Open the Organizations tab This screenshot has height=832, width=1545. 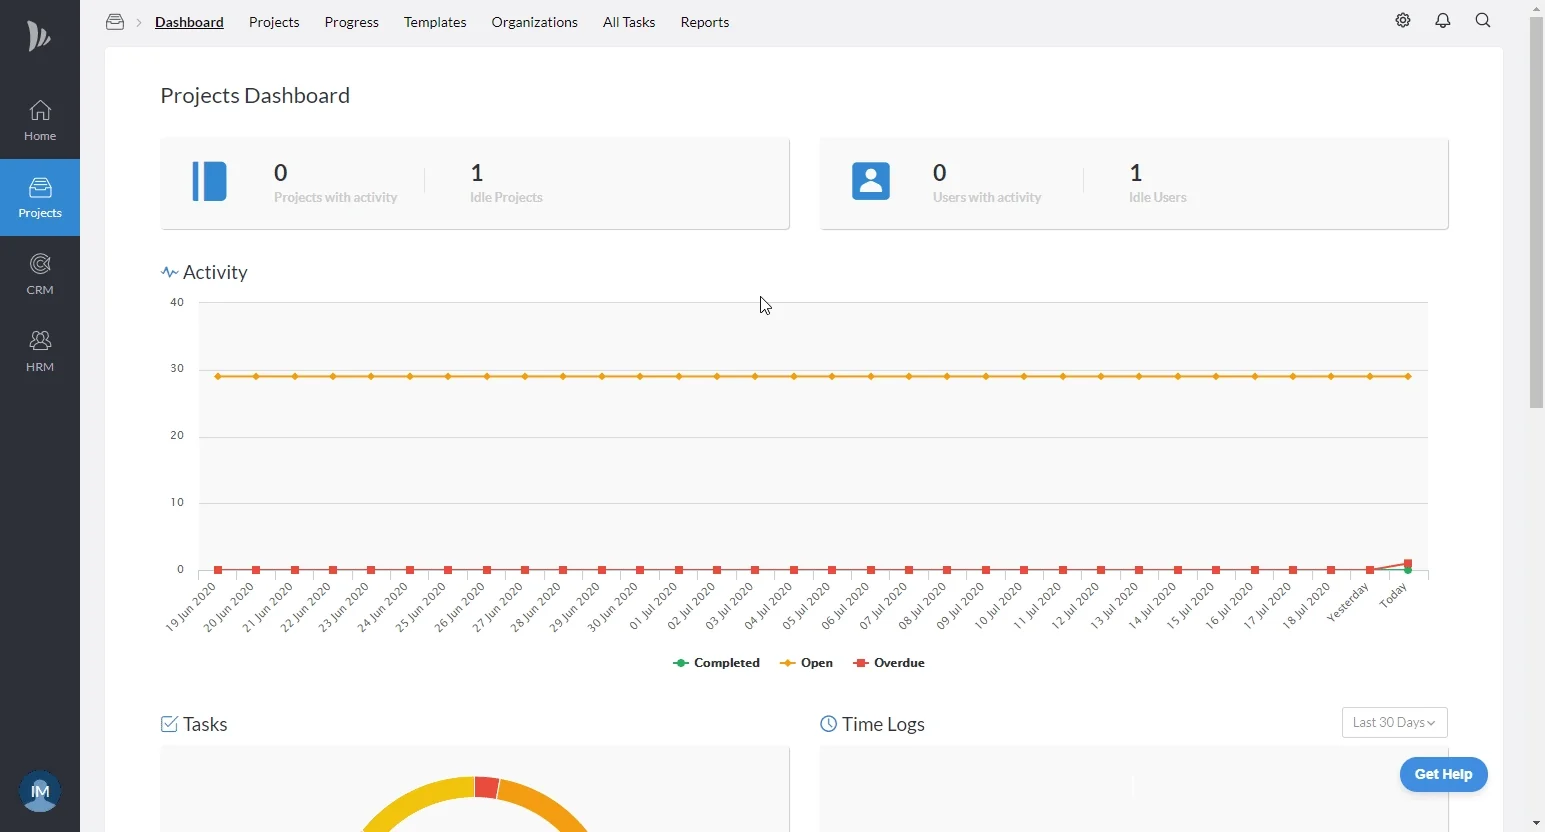tap(535, 22)
